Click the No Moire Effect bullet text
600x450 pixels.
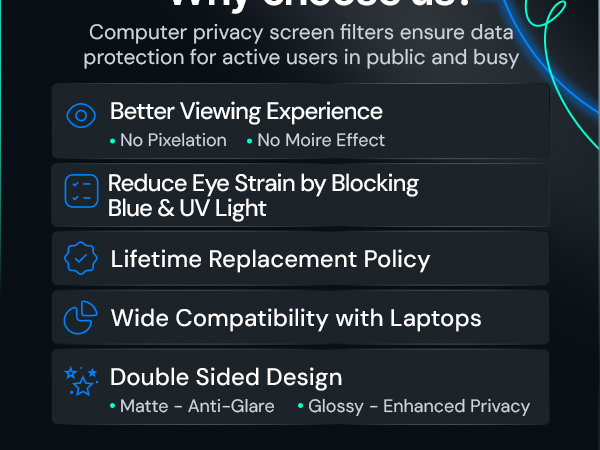pos(321,140)
